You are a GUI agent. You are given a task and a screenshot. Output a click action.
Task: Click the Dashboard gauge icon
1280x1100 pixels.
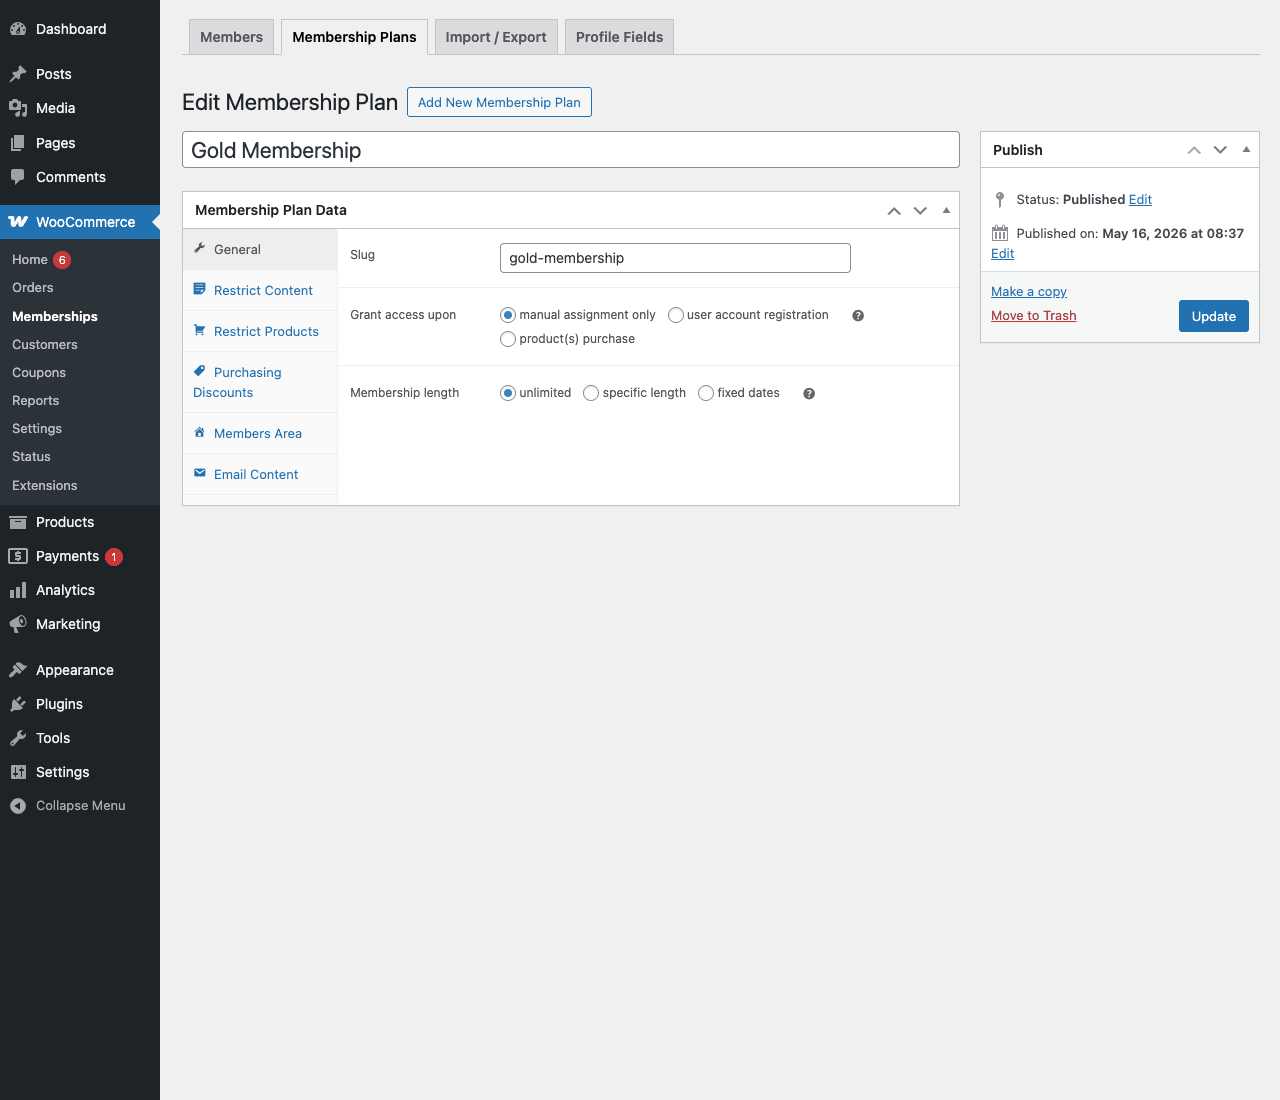[18, 29]
